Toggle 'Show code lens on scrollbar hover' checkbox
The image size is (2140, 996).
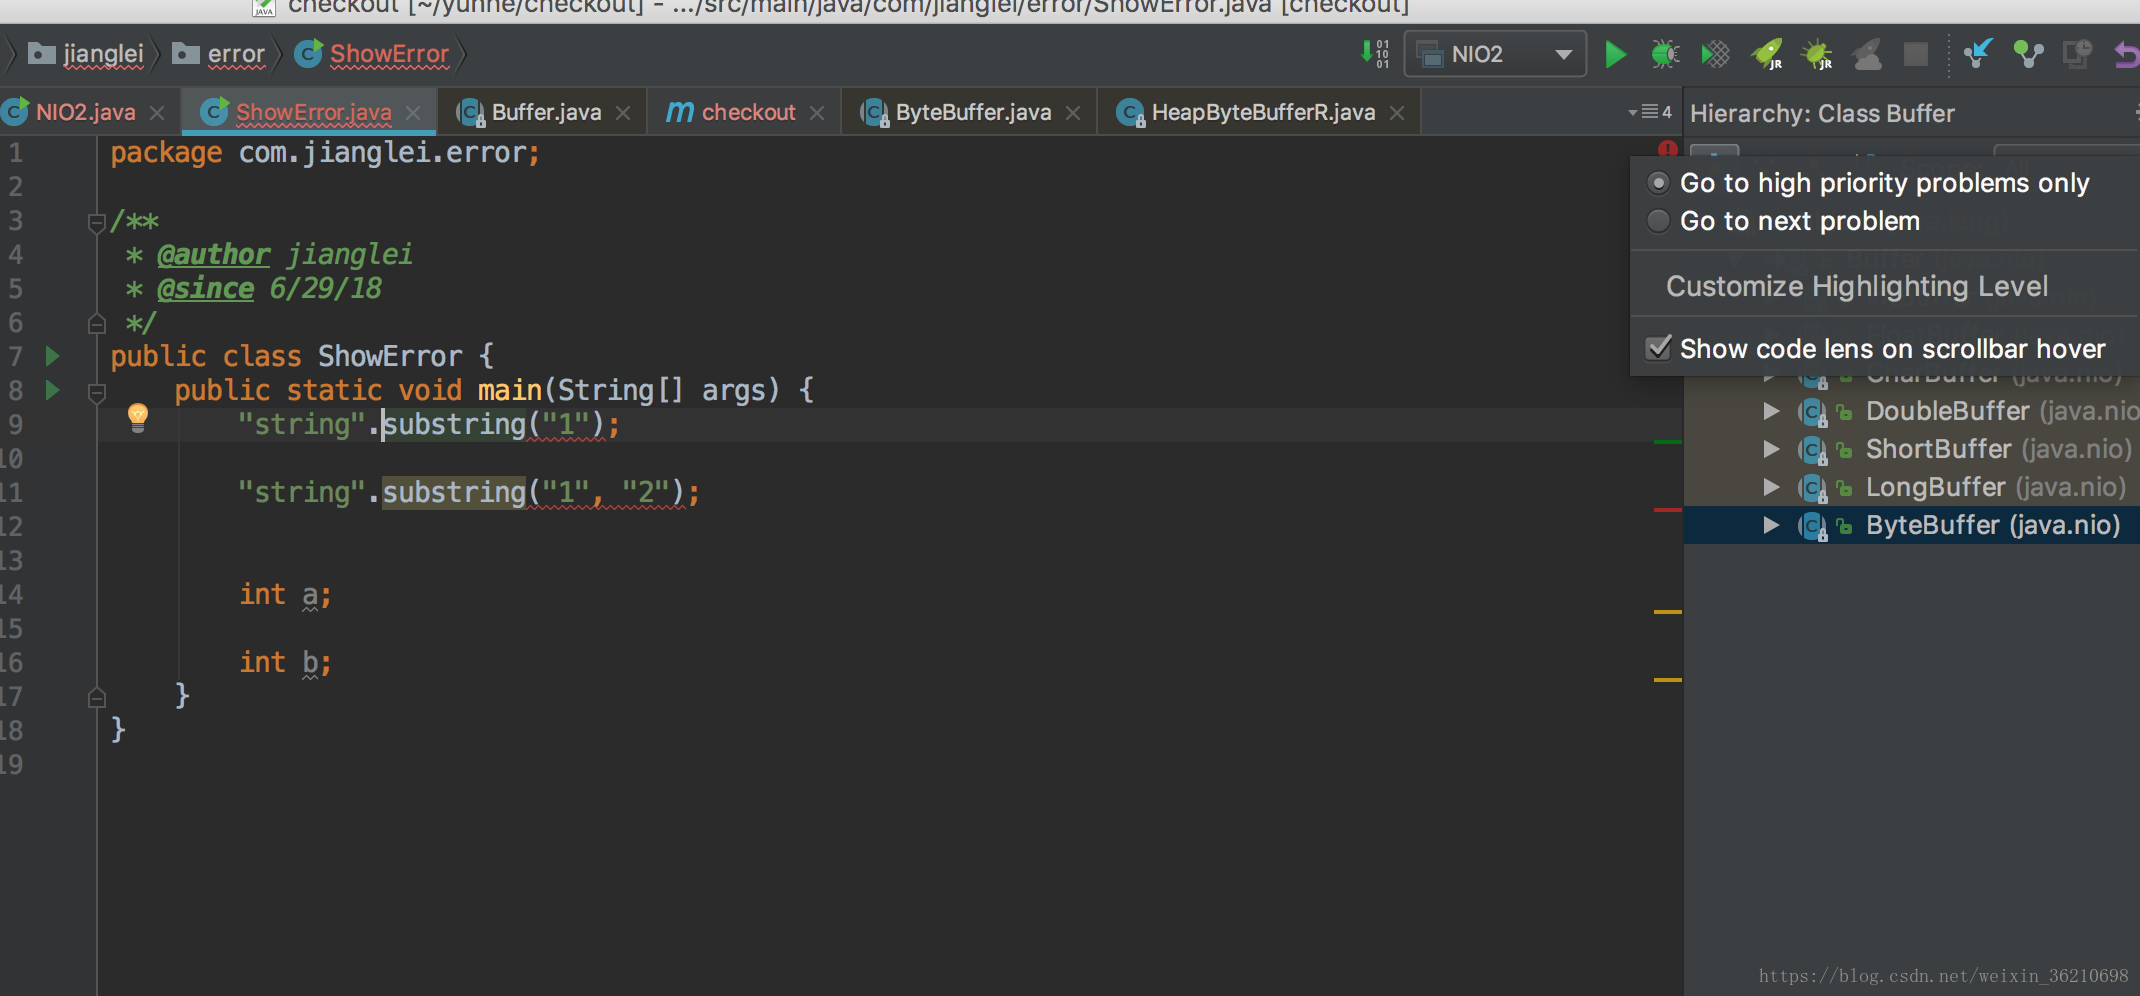click(1658, 348)
